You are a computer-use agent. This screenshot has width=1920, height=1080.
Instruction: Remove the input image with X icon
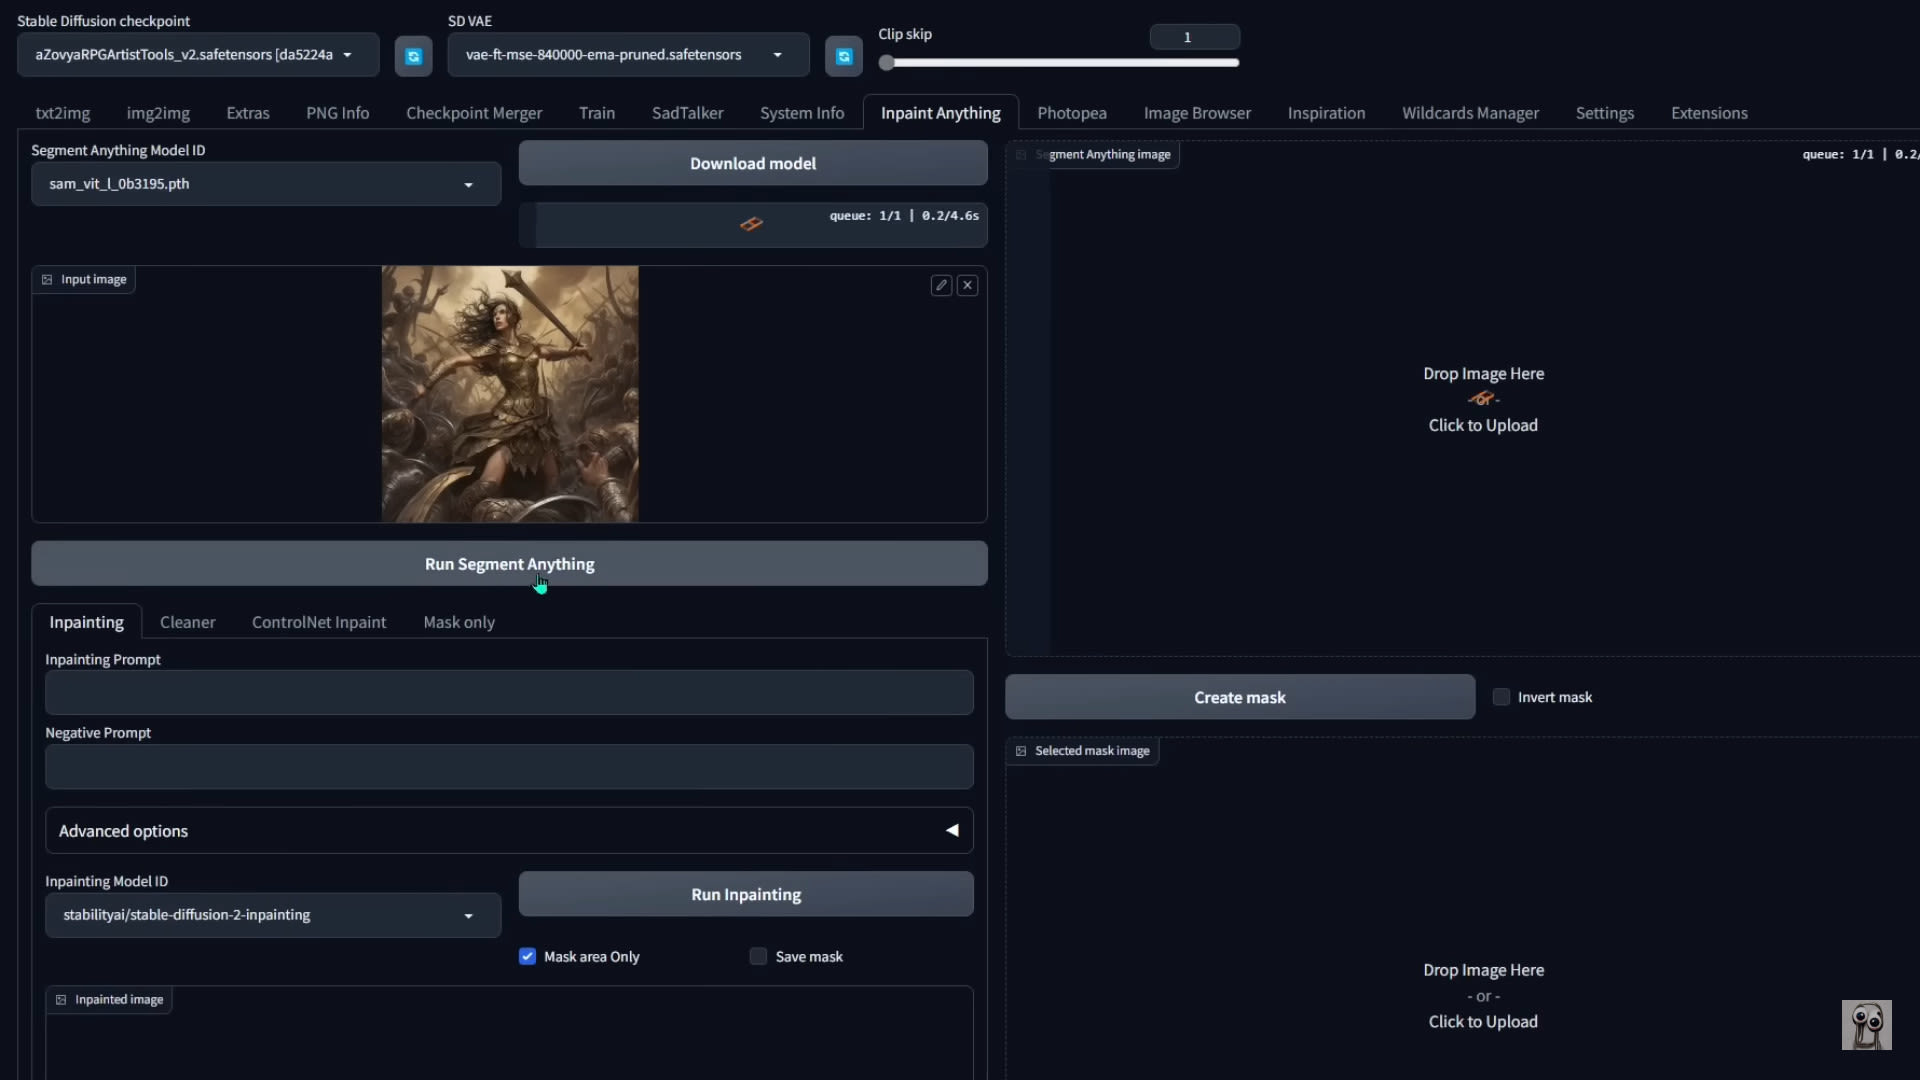(x=967, y=286)
